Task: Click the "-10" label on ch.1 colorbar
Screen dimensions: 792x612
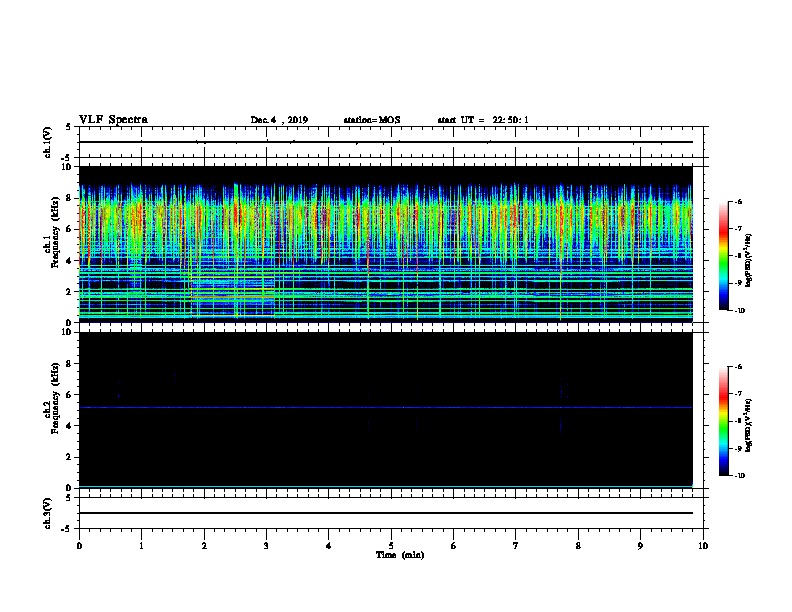Action: click(739, 310)
